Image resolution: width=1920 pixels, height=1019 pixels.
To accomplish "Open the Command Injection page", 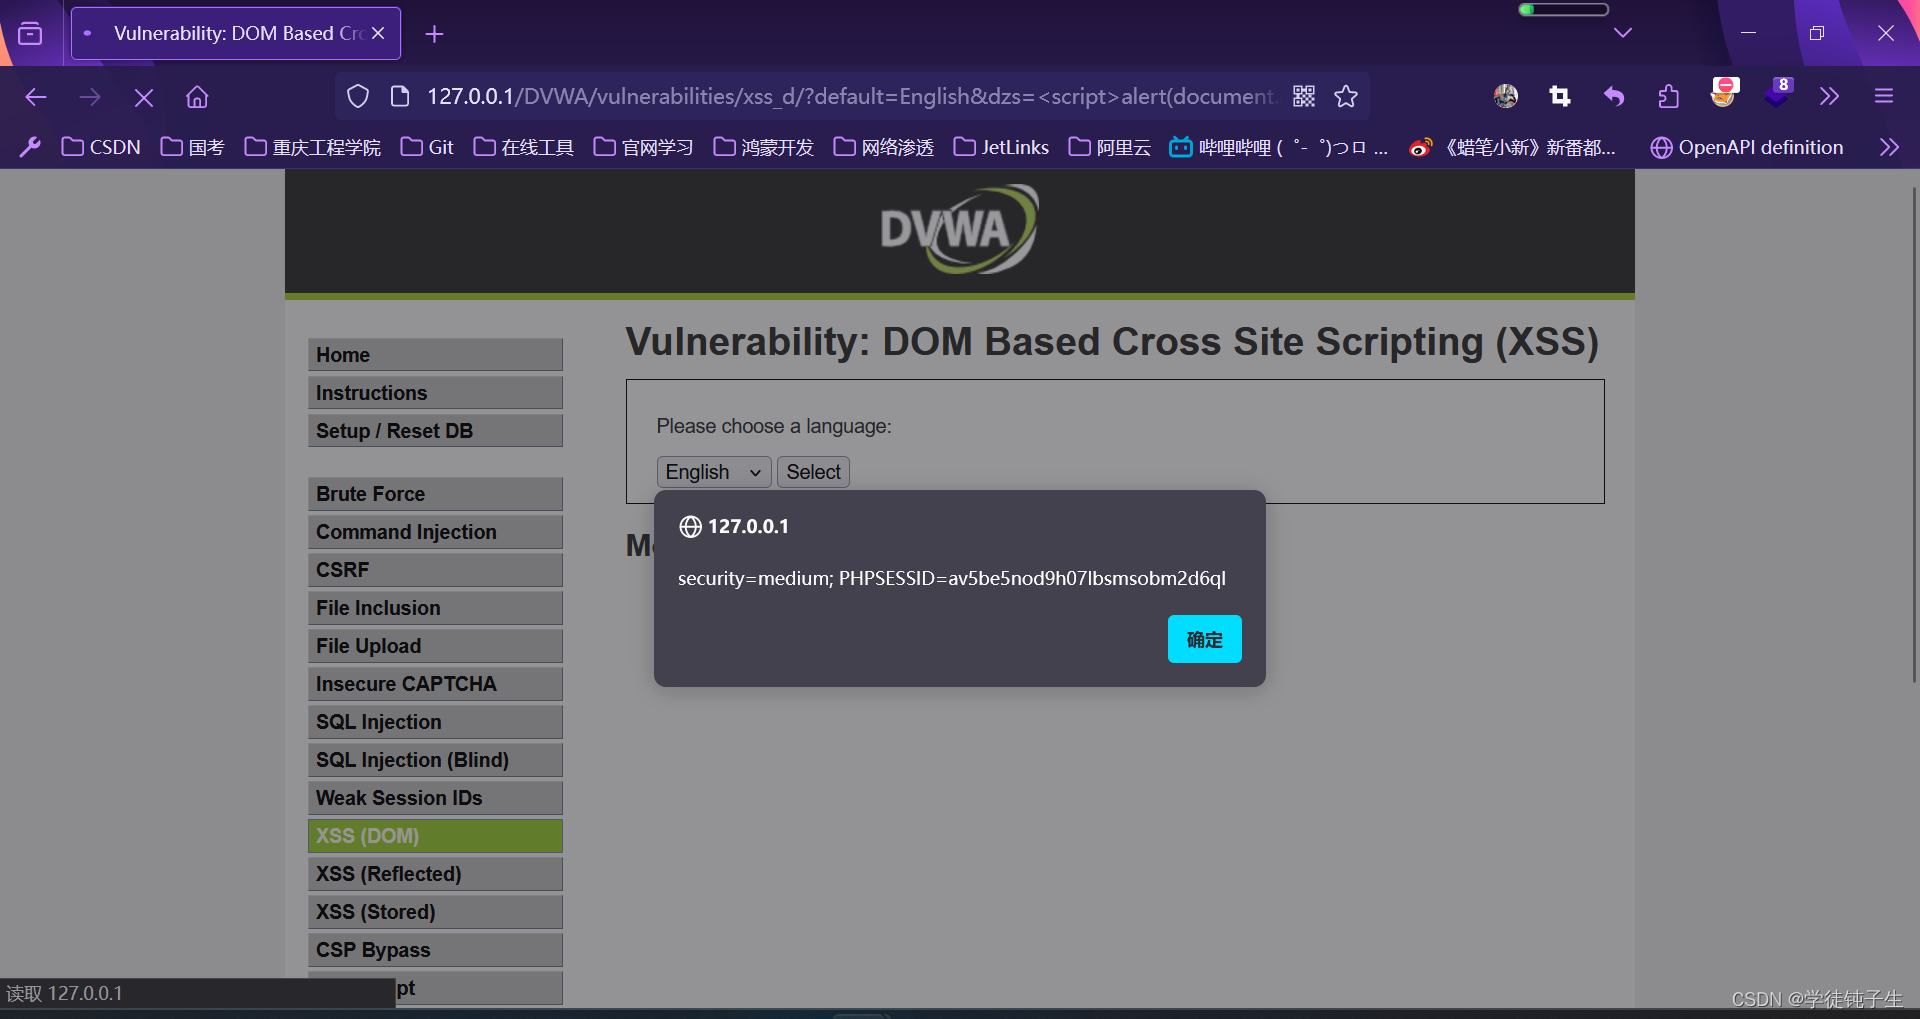I will point(435,532).
